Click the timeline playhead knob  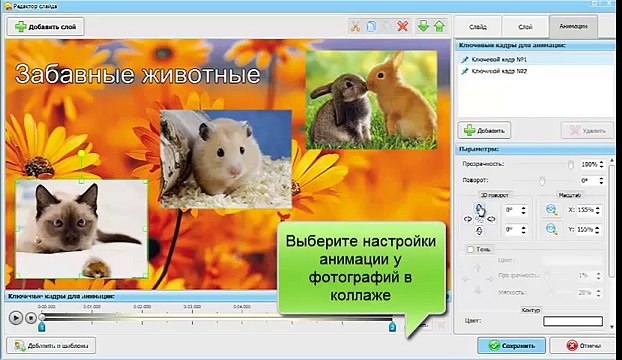42,317
